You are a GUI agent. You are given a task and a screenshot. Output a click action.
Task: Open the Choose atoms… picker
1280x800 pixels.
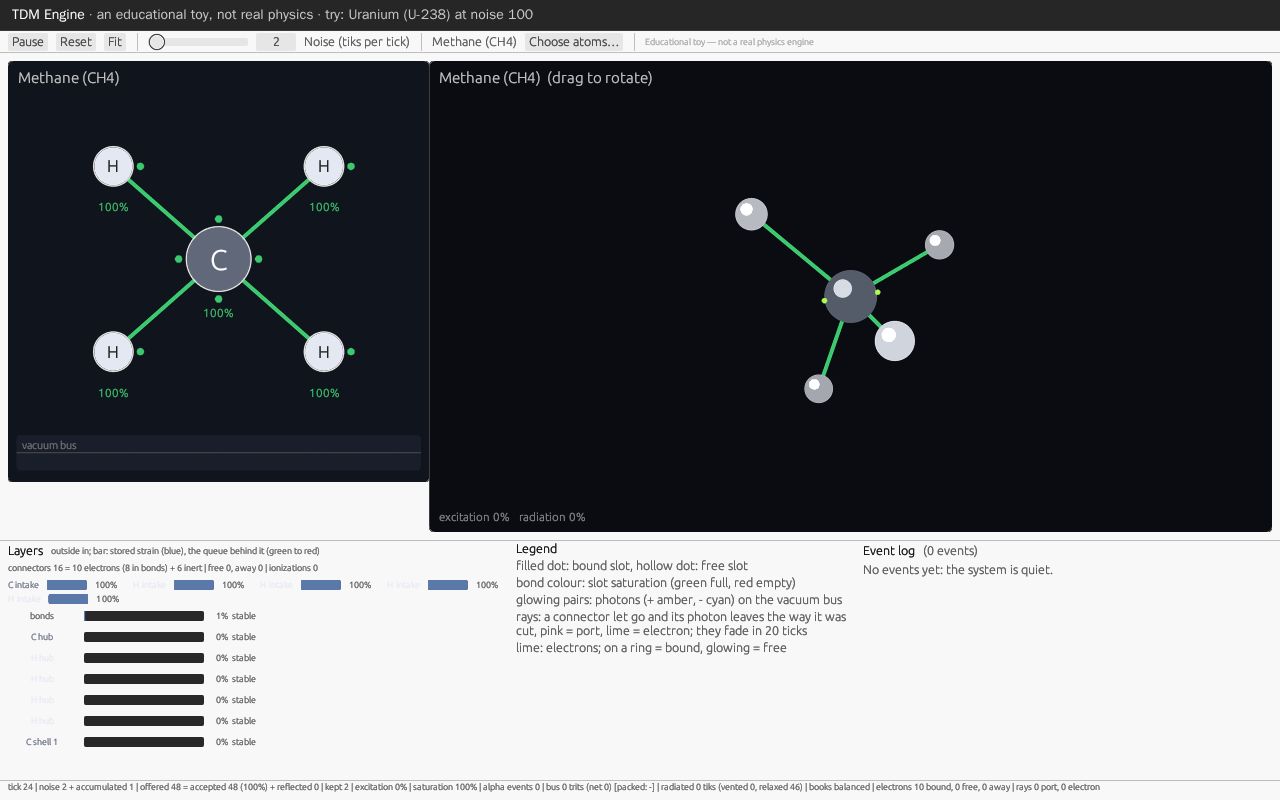click(x=574, y=42)
